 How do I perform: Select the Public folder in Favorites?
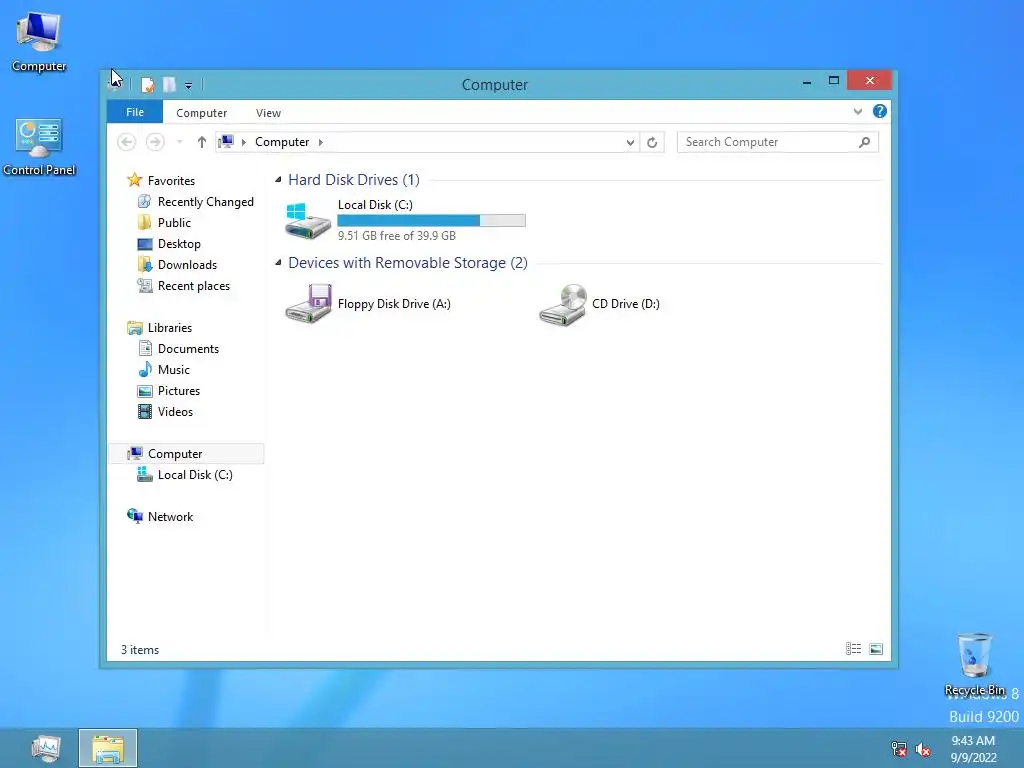tap(174, 223)
